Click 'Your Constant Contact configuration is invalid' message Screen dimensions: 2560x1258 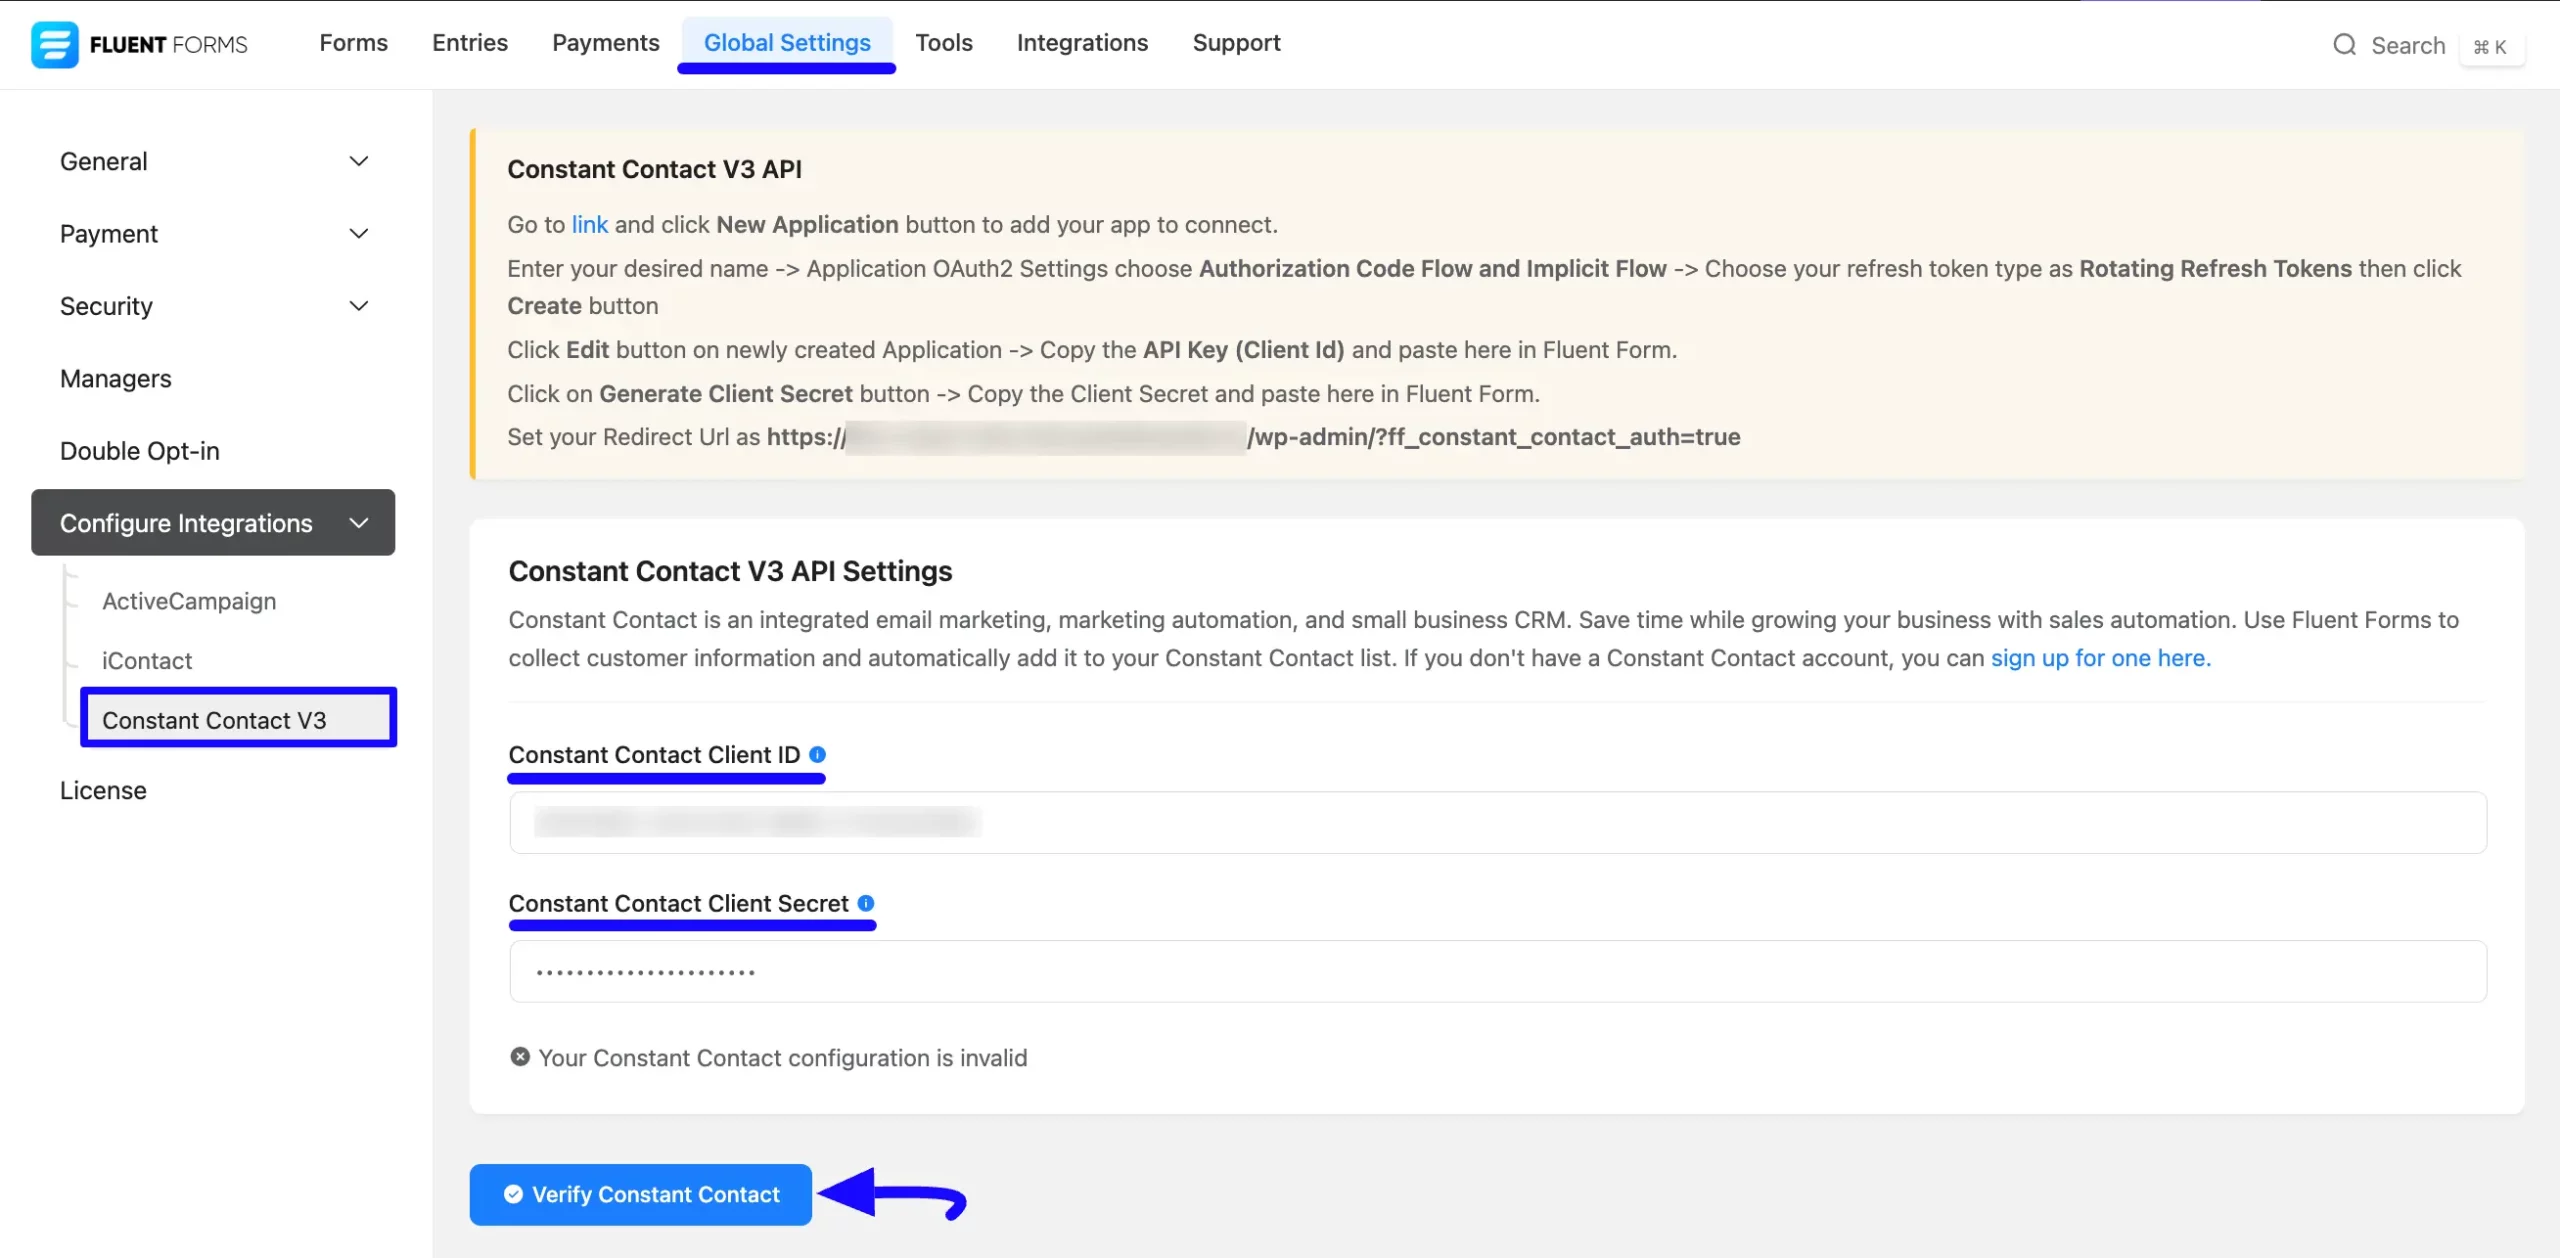(783, 1058)
